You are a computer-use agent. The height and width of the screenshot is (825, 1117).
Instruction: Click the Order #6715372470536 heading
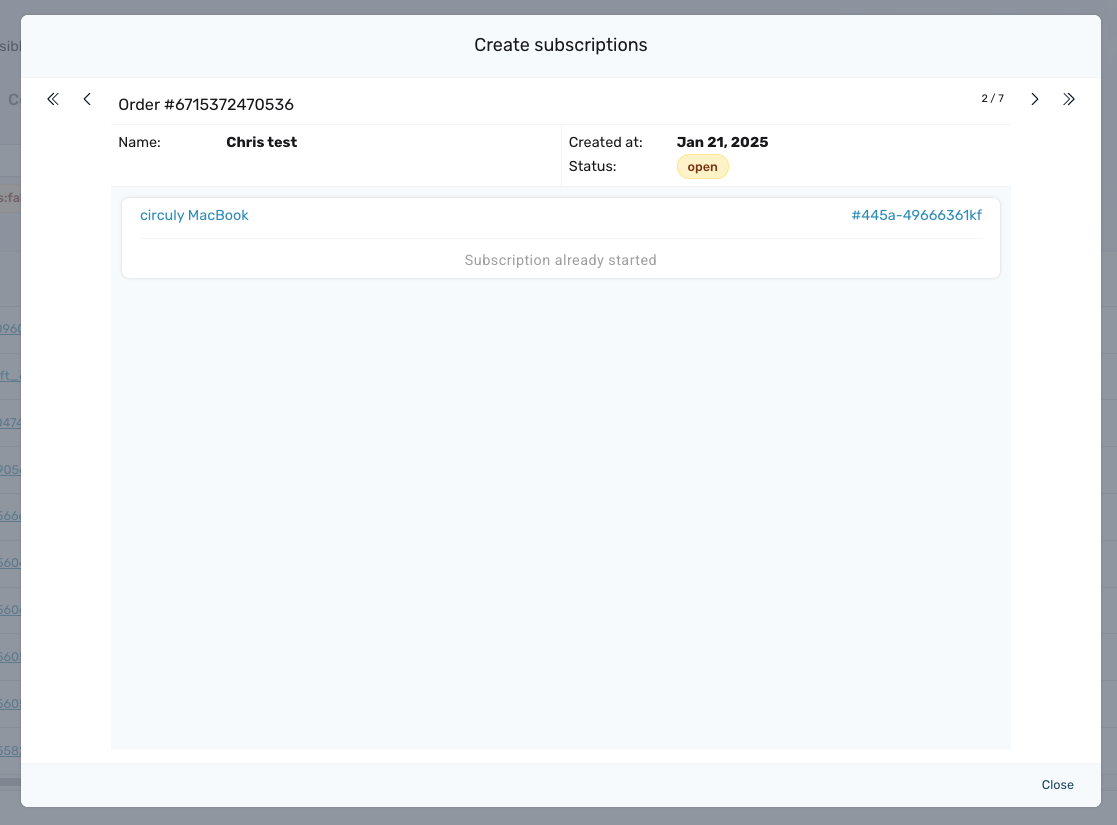point(206,105)
